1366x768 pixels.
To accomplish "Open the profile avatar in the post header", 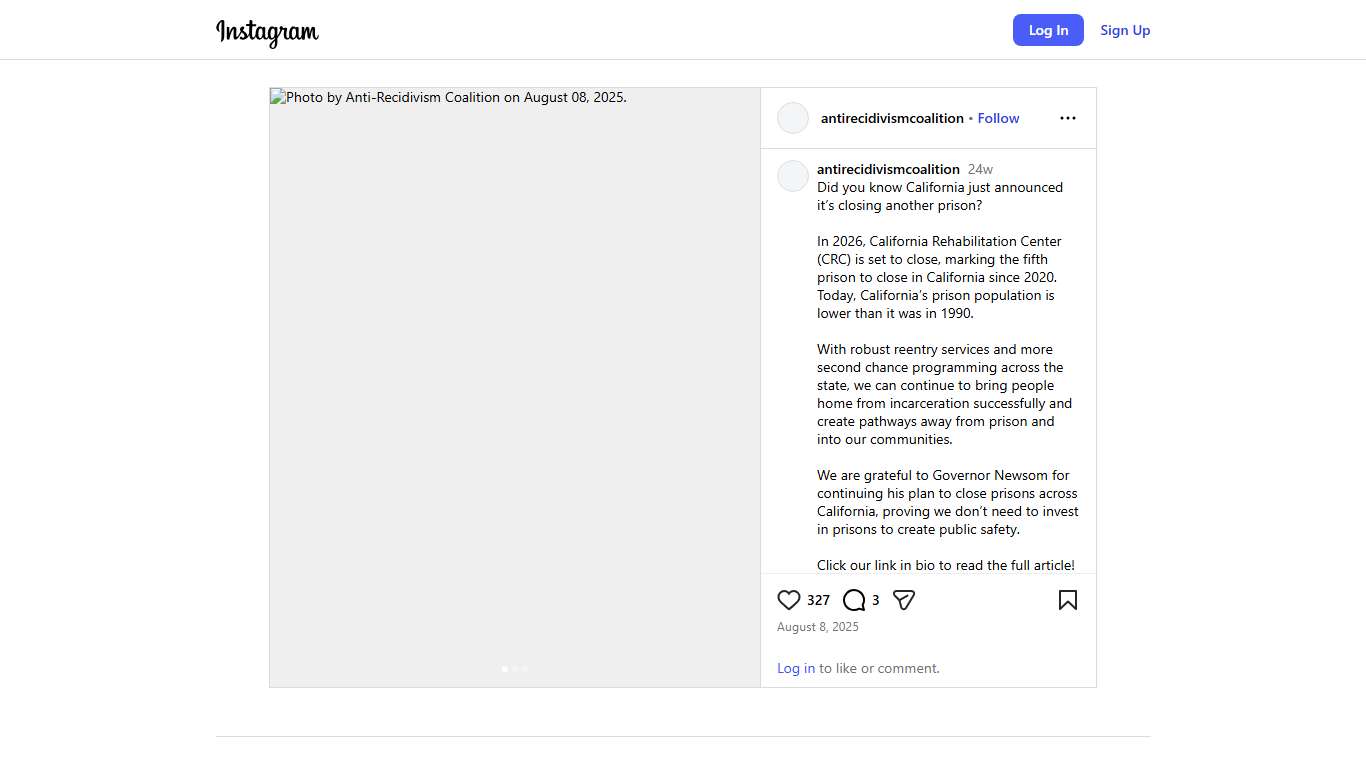I will [x=793, y=118].
